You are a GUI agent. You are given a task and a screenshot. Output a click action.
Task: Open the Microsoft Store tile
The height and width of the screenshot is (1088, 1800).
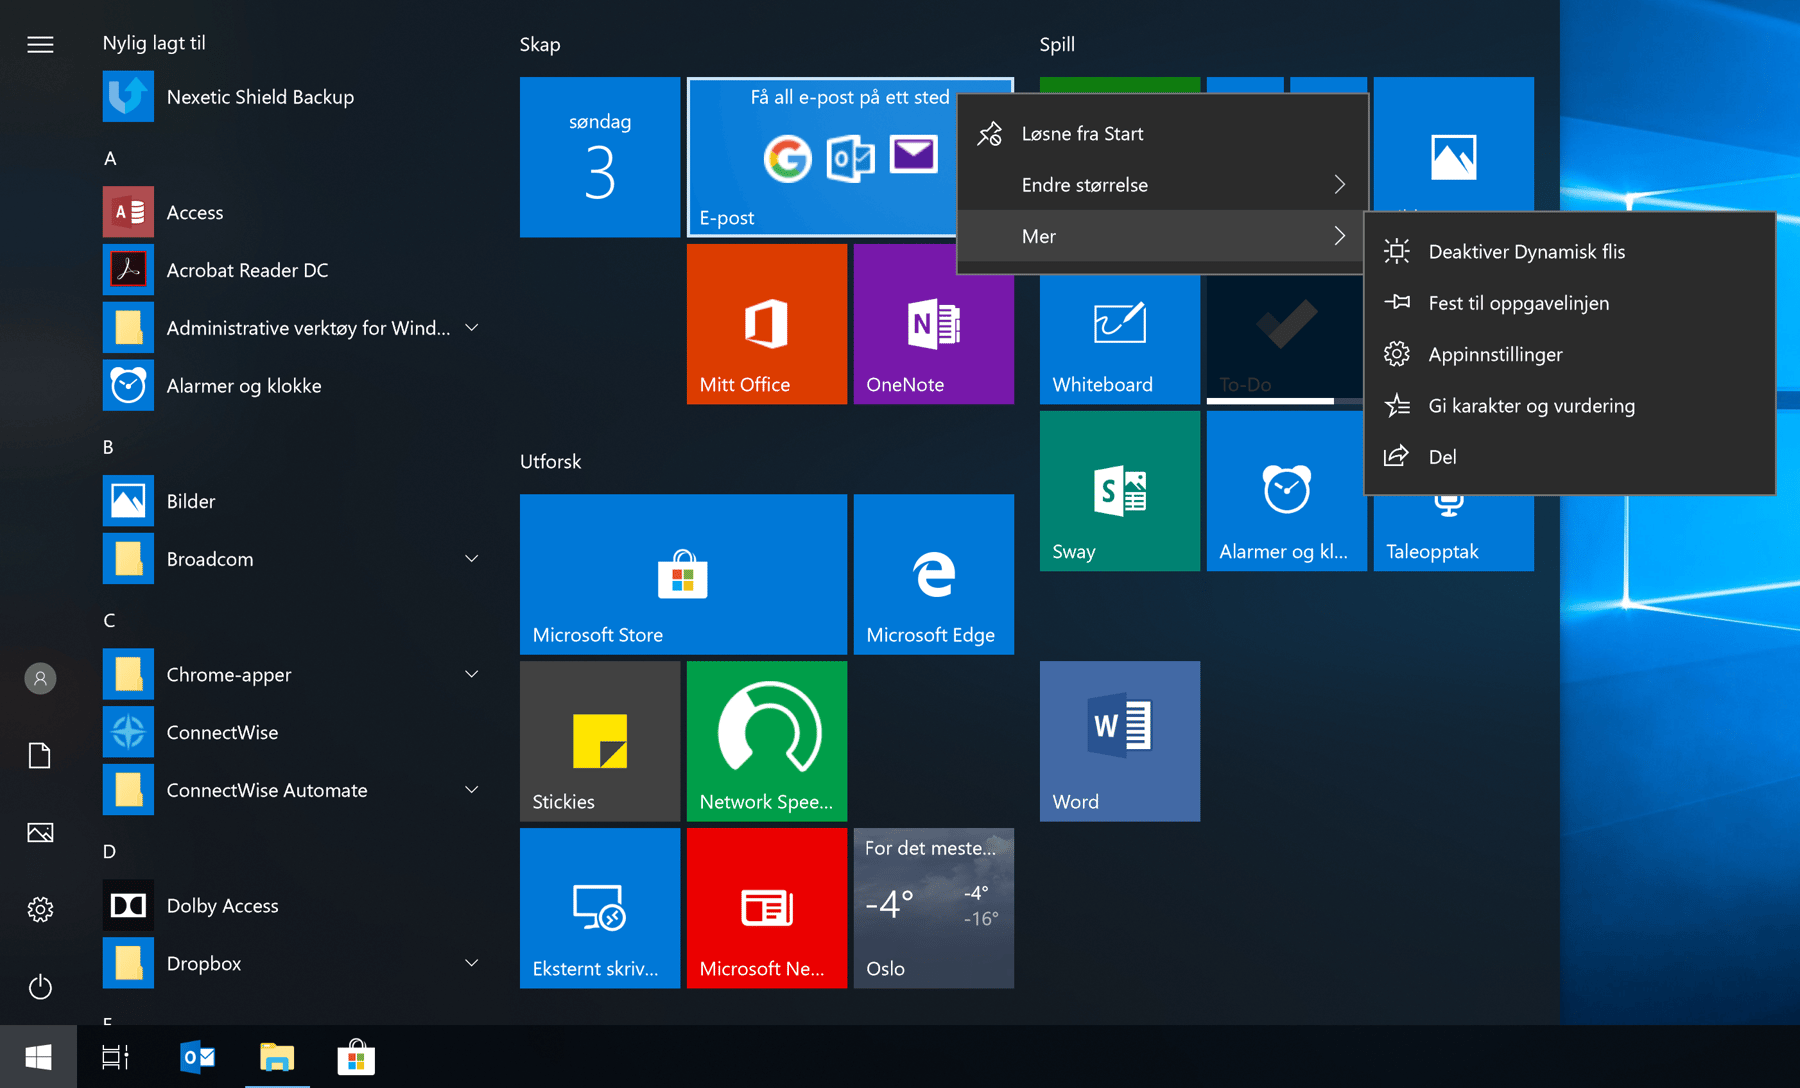(681, 574)
